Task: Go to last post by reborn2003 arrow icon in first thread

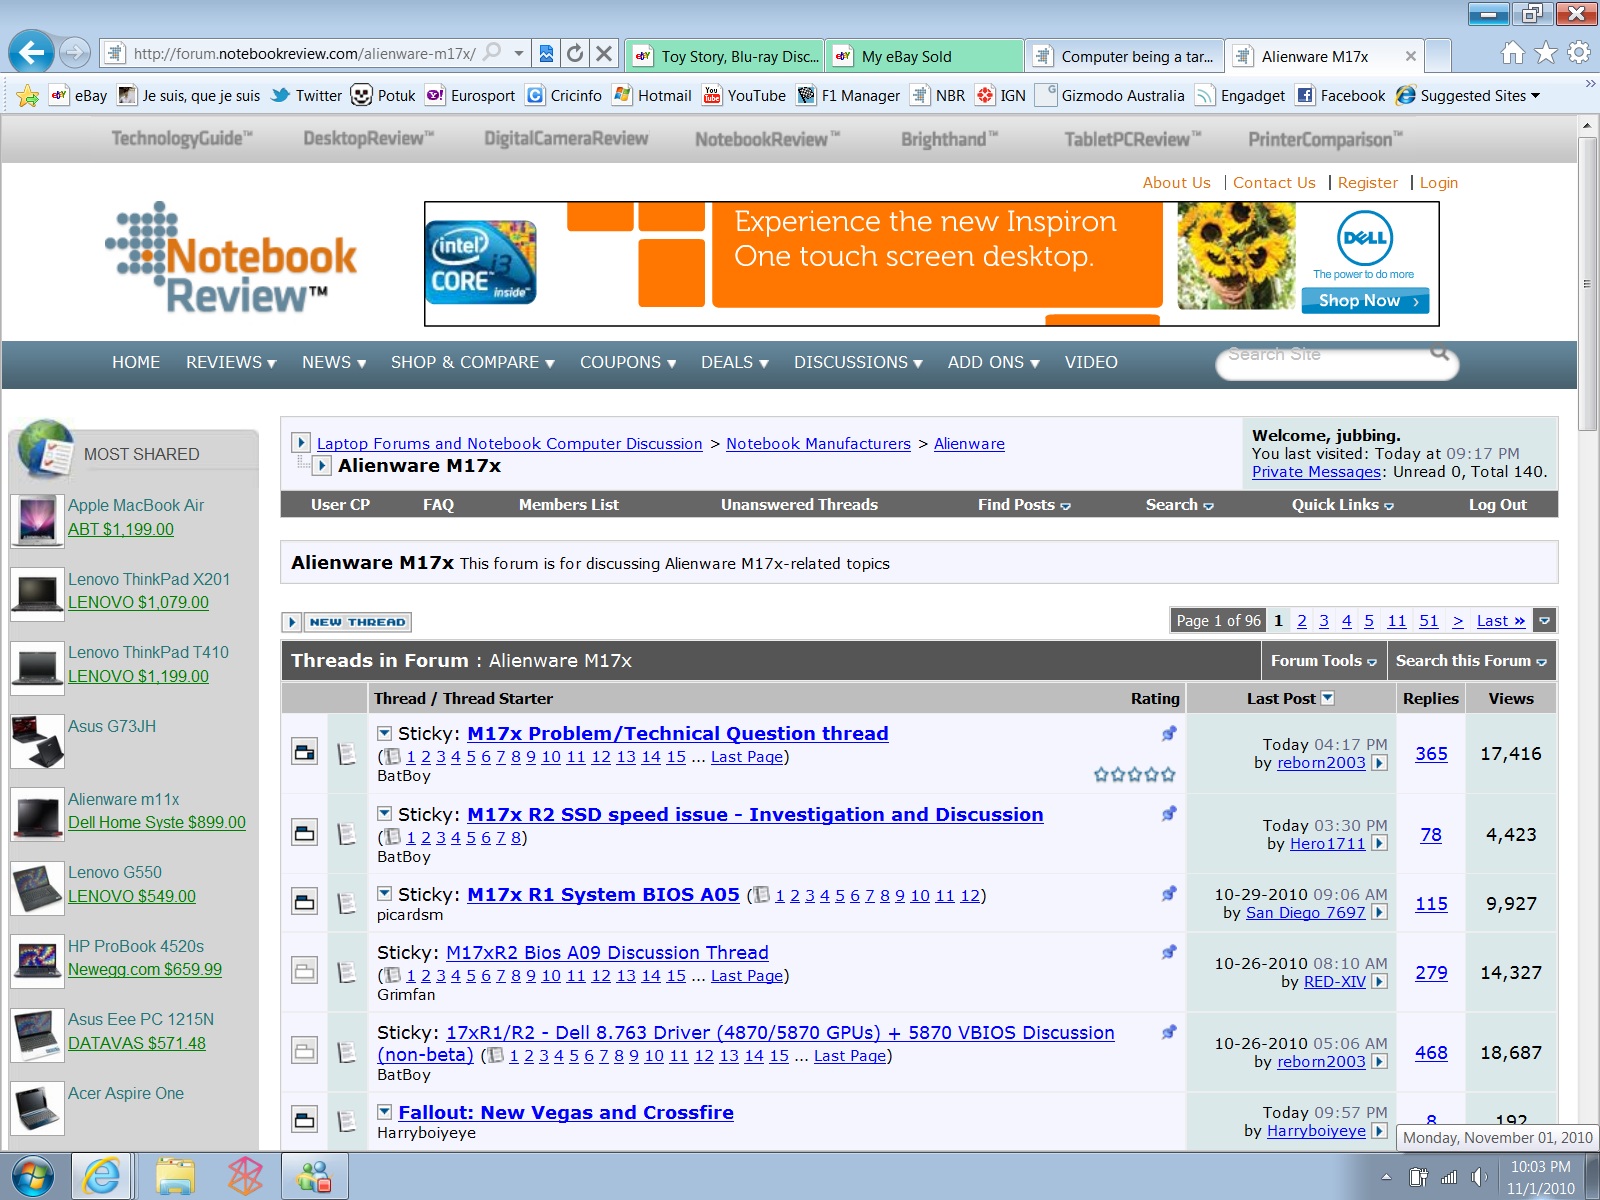Action: [x=1380, y=763]
